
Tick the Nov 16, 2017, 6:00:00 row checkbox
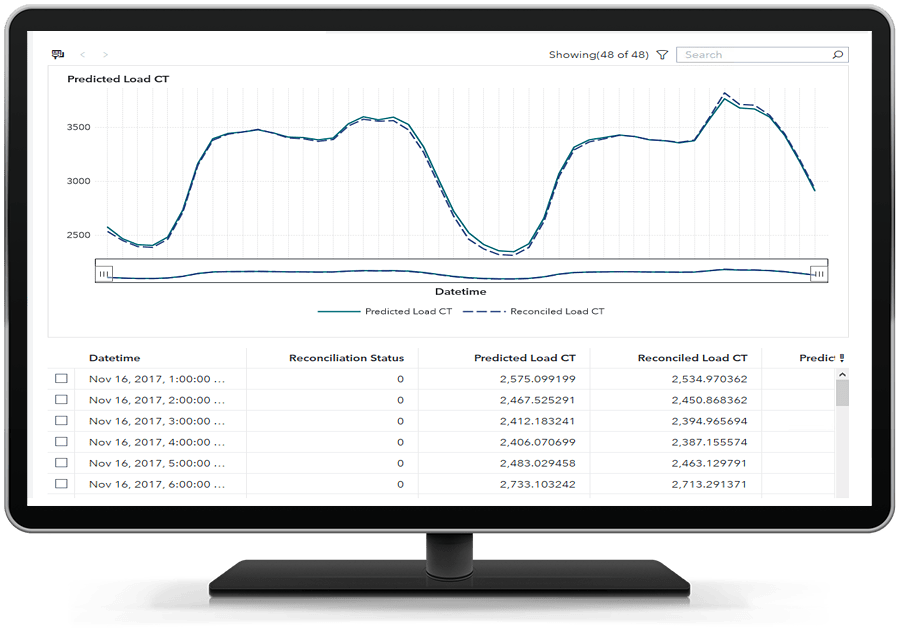[x=61, y=484]
